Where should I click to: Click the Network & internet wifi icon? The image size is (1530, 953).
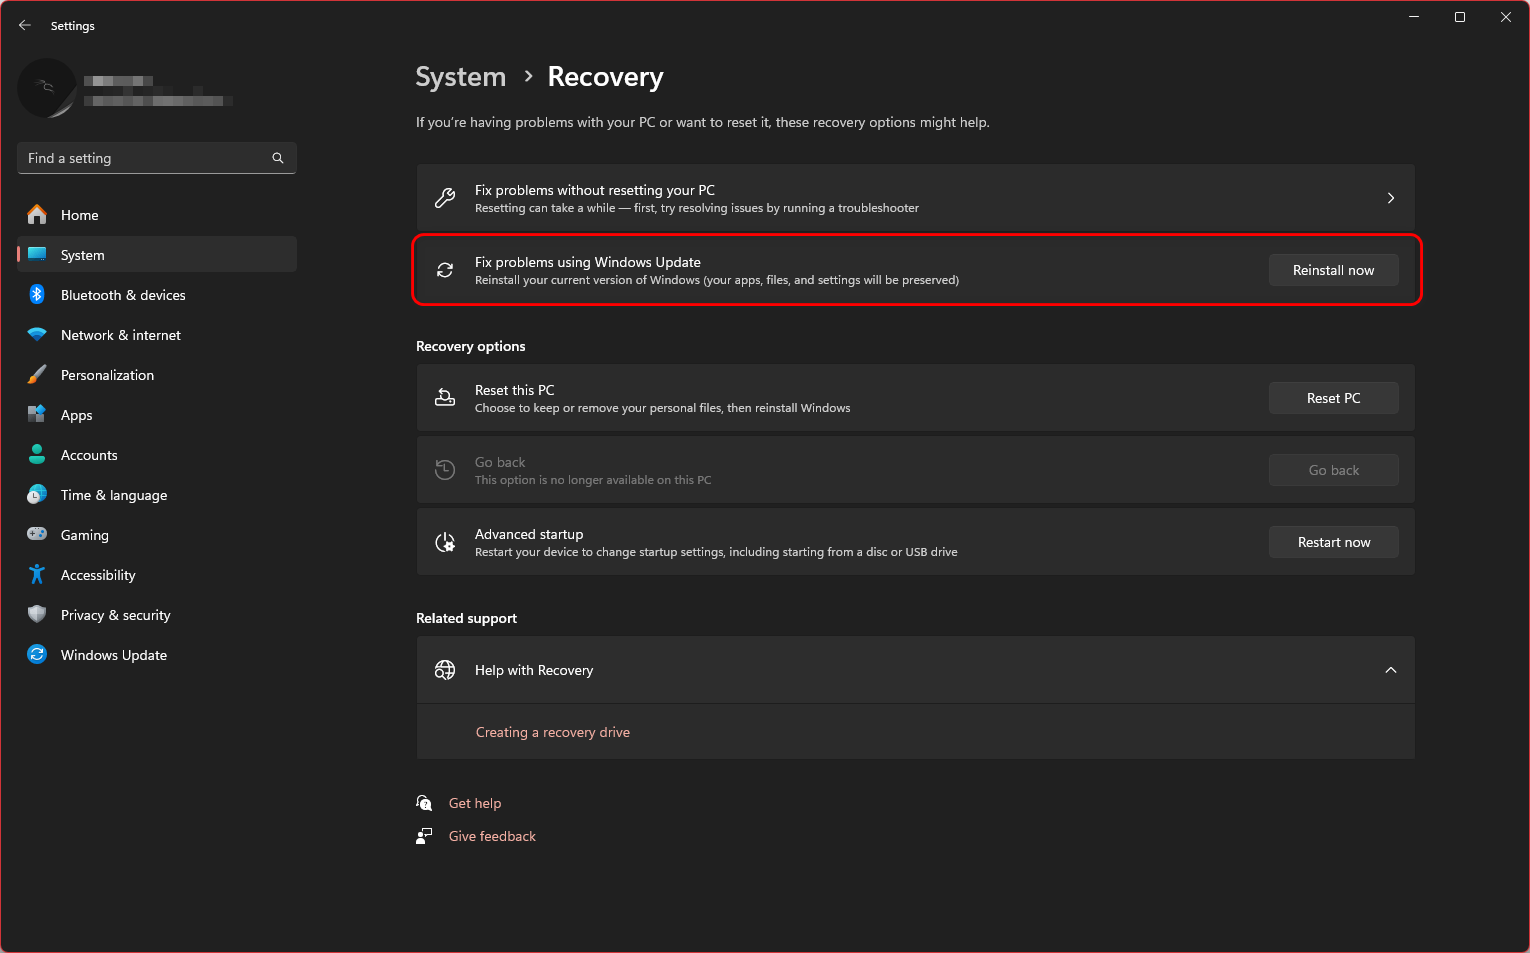click(37, 335)
